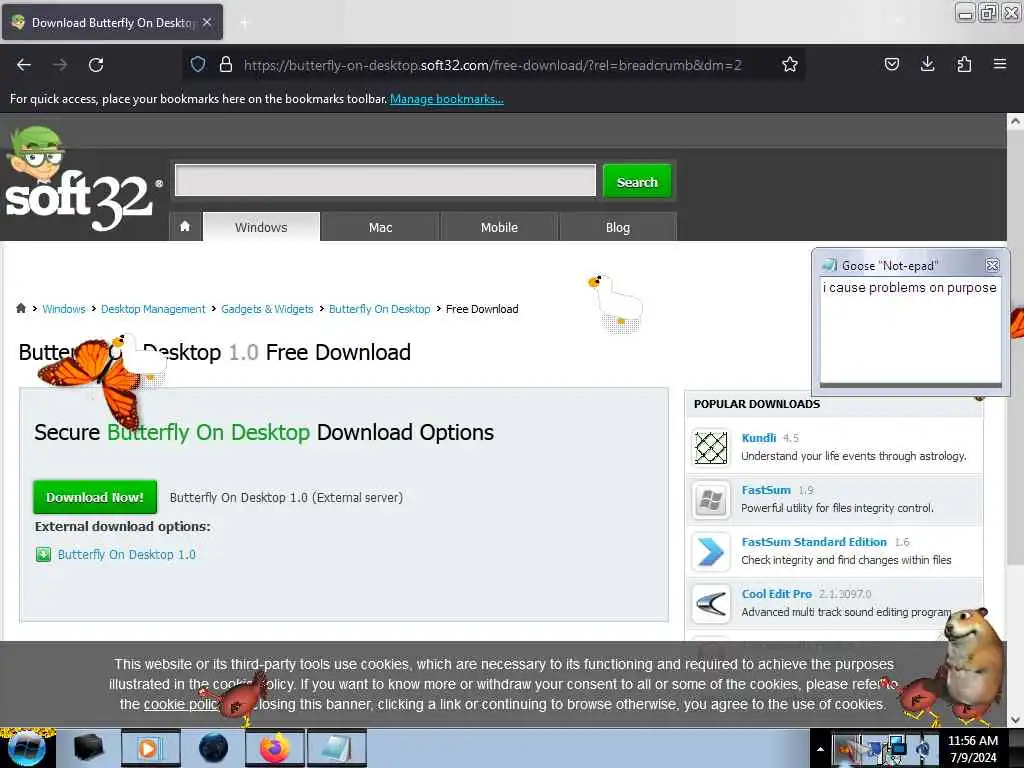Screen dimensions: 1024x768
Task: Open the media player taskbar icon
Action: pyautogui.click(x=150, y=748)
